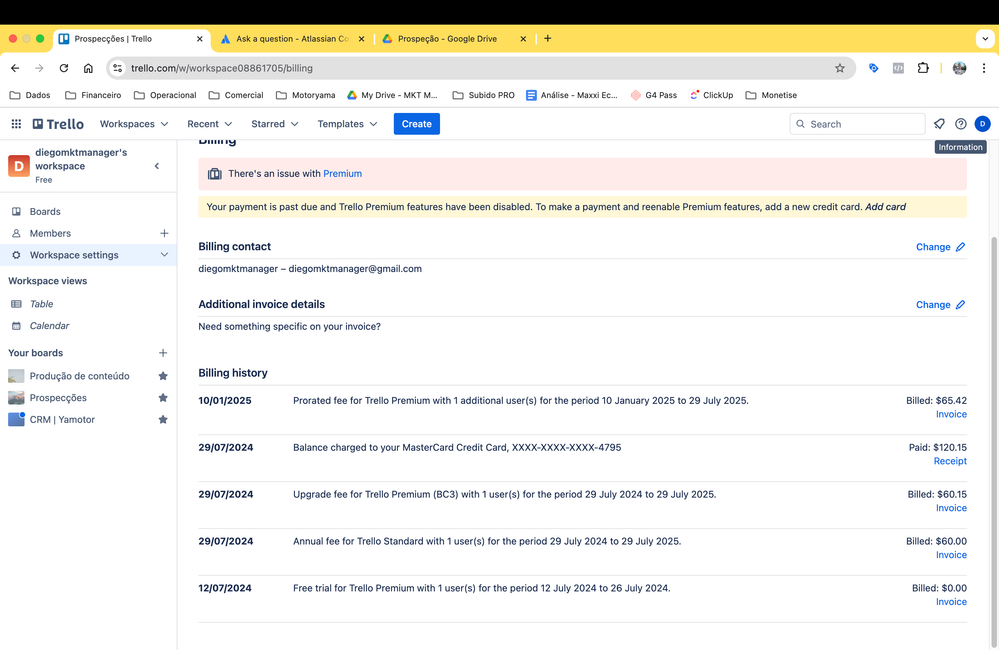The height and width of the screenshot is (650, 999).
Task: Click Add card link in payment warning
Action: click(885, 207)
